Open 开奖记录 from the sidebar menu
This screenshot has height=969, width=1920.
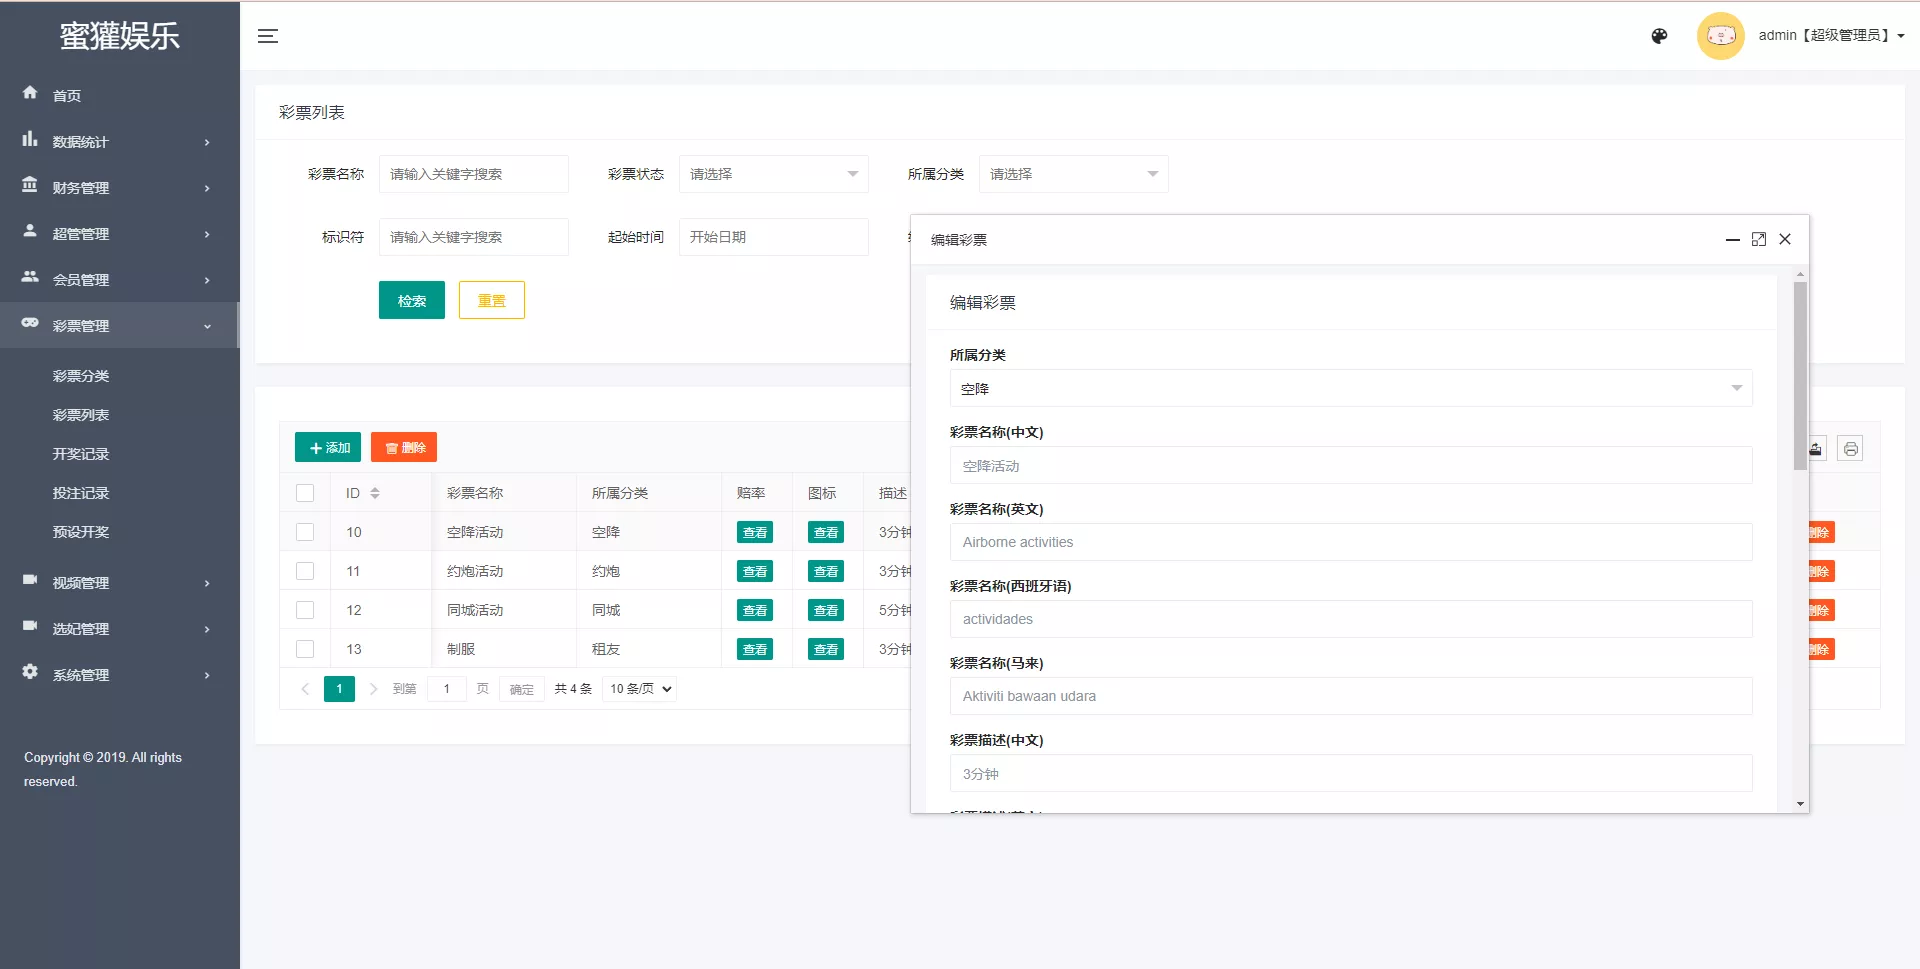pyautogui.click(x=82, y=453)
